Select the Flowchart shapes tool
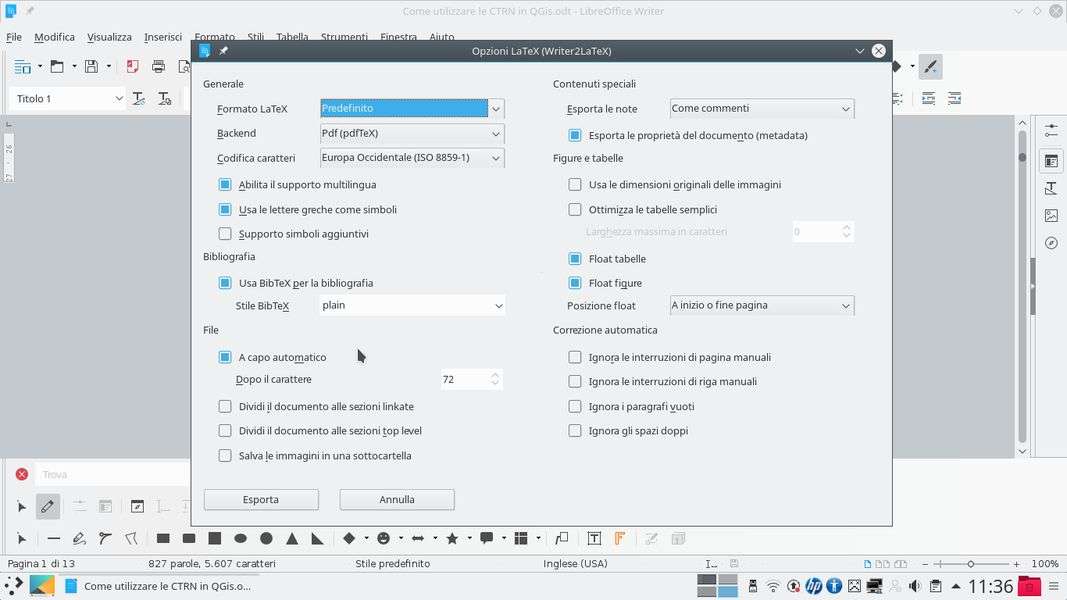Screen dimensions: 1067x600 [521, 539]
